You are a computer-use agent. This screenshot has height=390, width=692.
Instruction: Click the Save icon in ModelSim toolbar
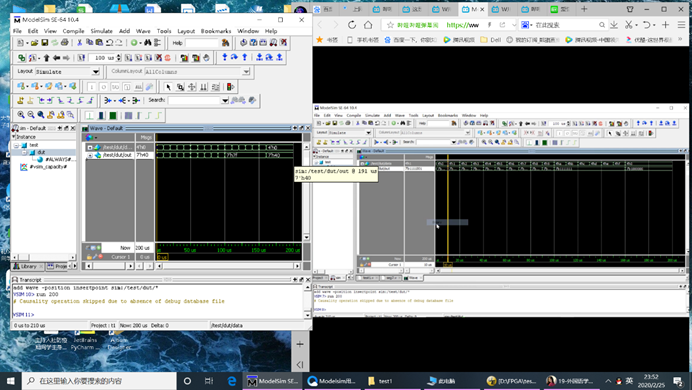pos(45,43)
